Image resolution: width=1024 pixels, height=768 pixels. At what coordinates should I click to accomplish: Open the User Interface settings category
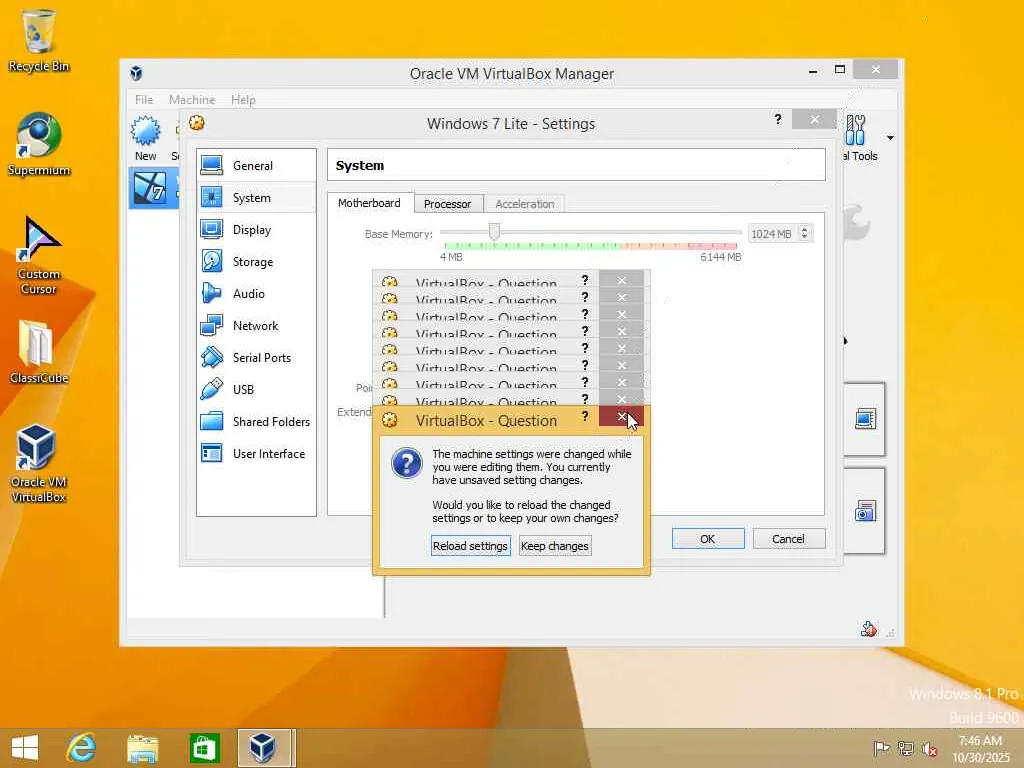[256, 453]
